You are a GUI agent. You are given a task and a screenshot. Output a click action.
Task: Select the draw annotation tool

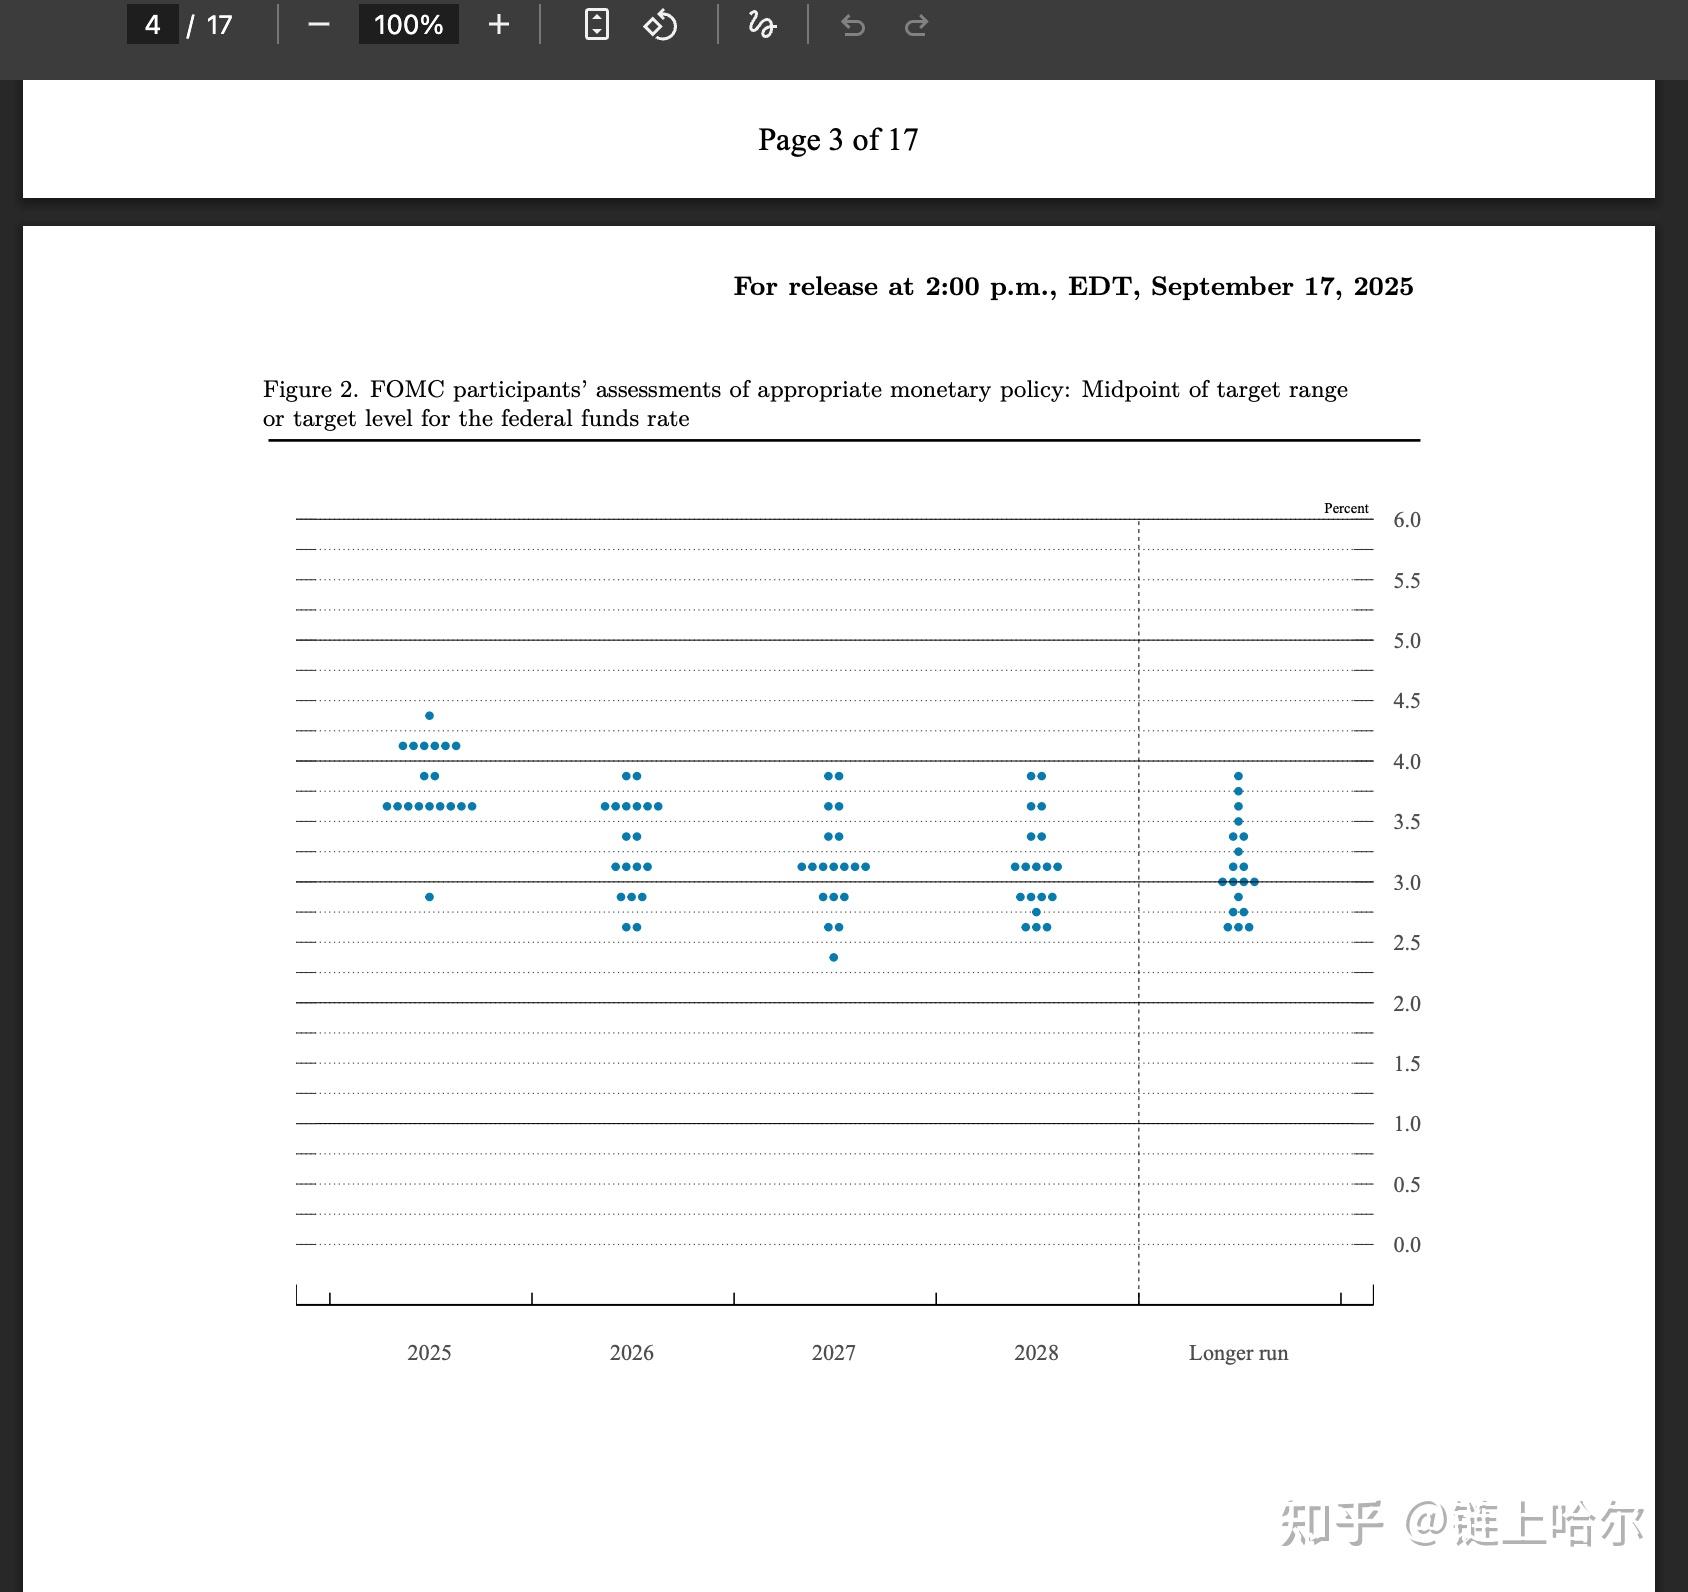[x=762, y=25]
